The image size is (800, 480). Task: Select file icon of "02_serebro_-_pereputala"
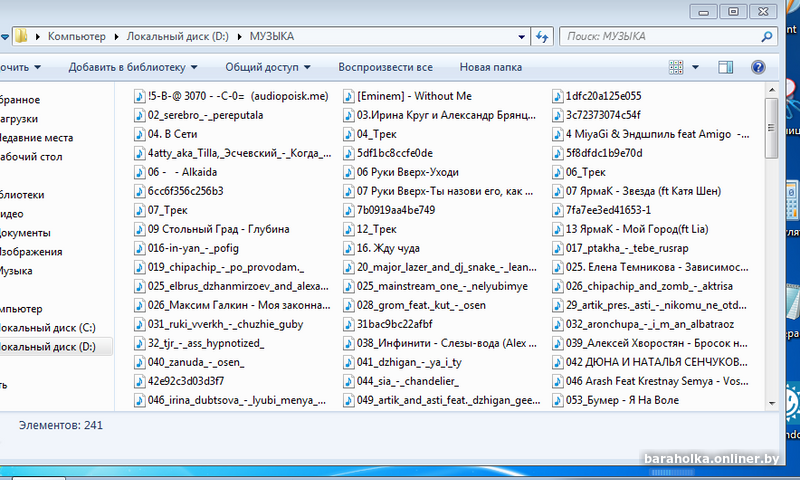139,115
